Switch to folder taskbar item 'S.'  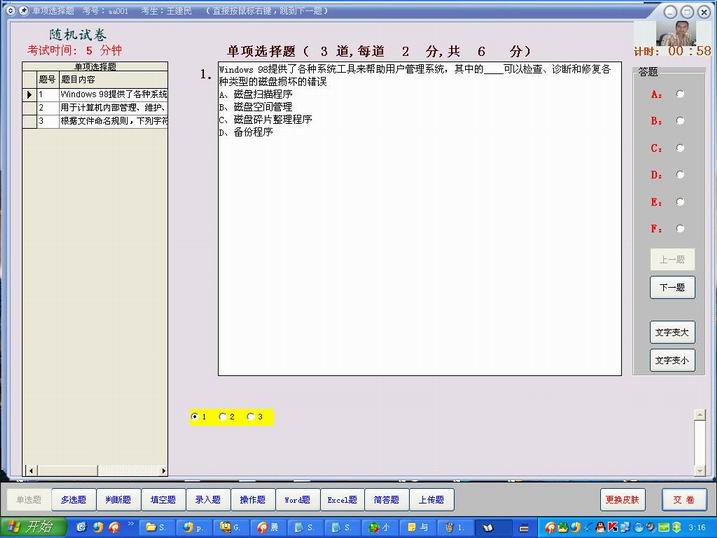click(157, 527)
